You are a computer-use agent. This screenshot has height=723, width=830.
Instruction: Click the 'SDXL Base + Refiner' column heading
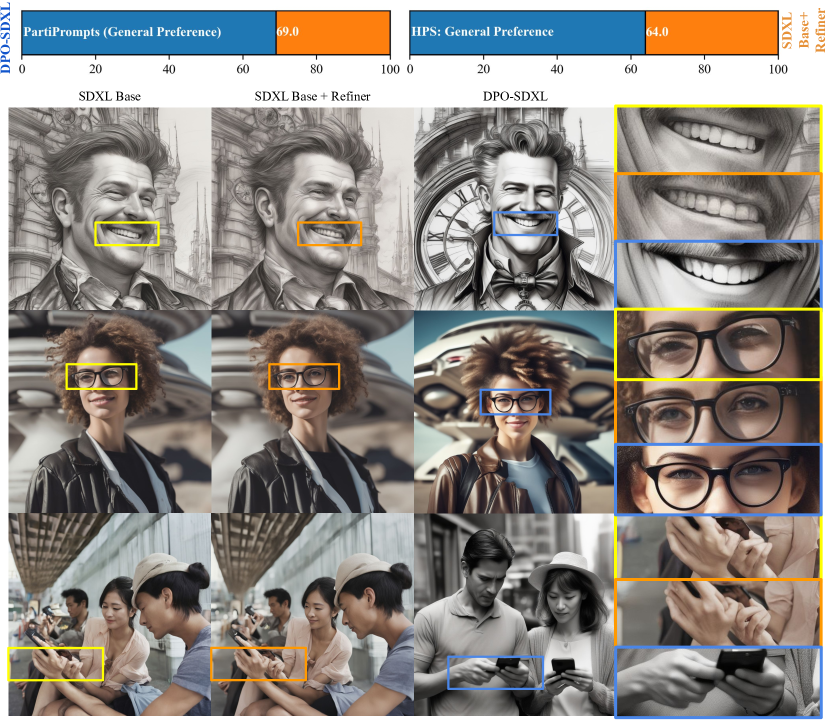click(312, 96)
